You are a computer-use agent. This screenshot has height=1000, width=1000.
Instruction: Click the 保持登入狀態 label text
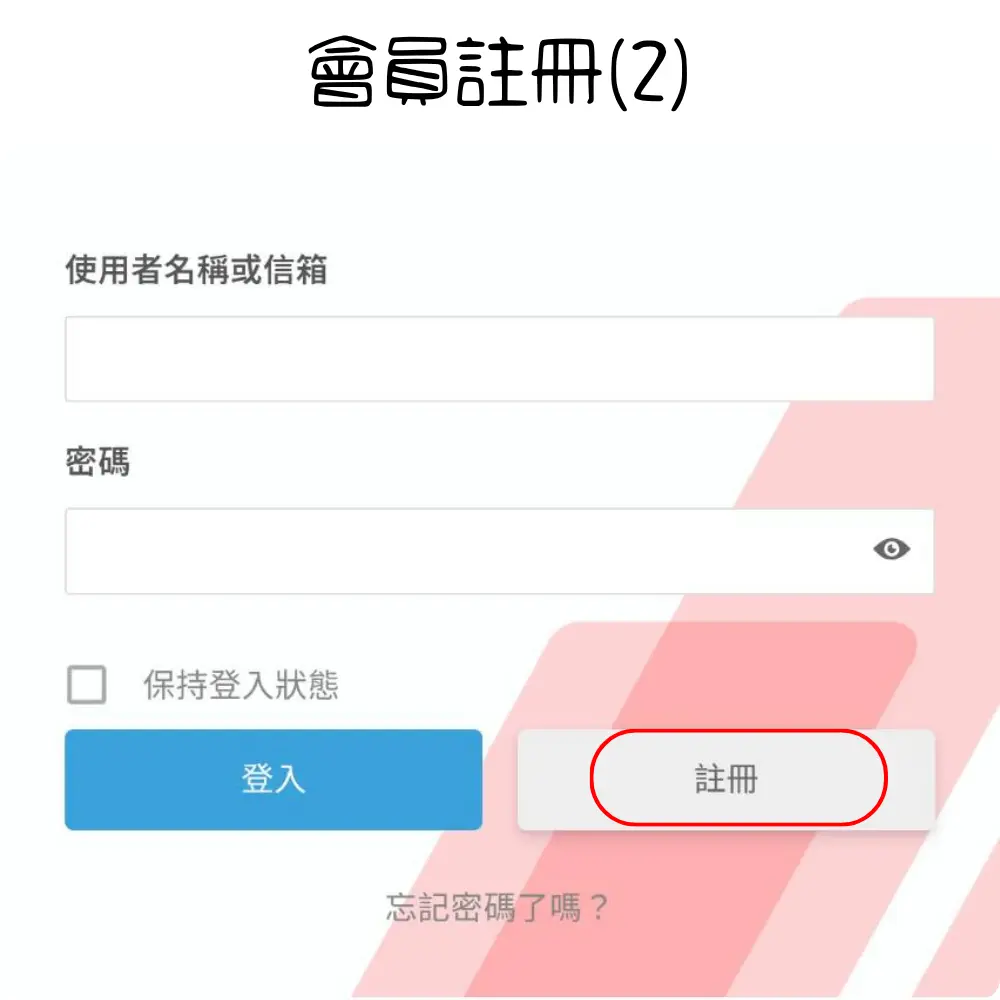coord(241,686)
